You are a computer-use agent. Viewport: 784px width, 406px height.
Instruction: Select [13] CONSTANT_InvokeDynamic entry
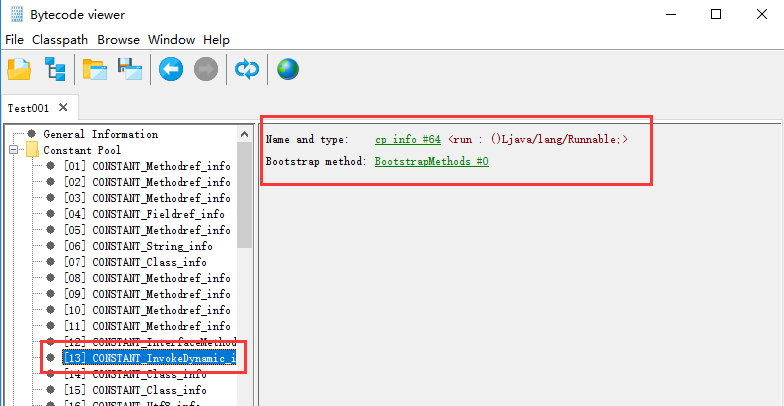(149, 358)
